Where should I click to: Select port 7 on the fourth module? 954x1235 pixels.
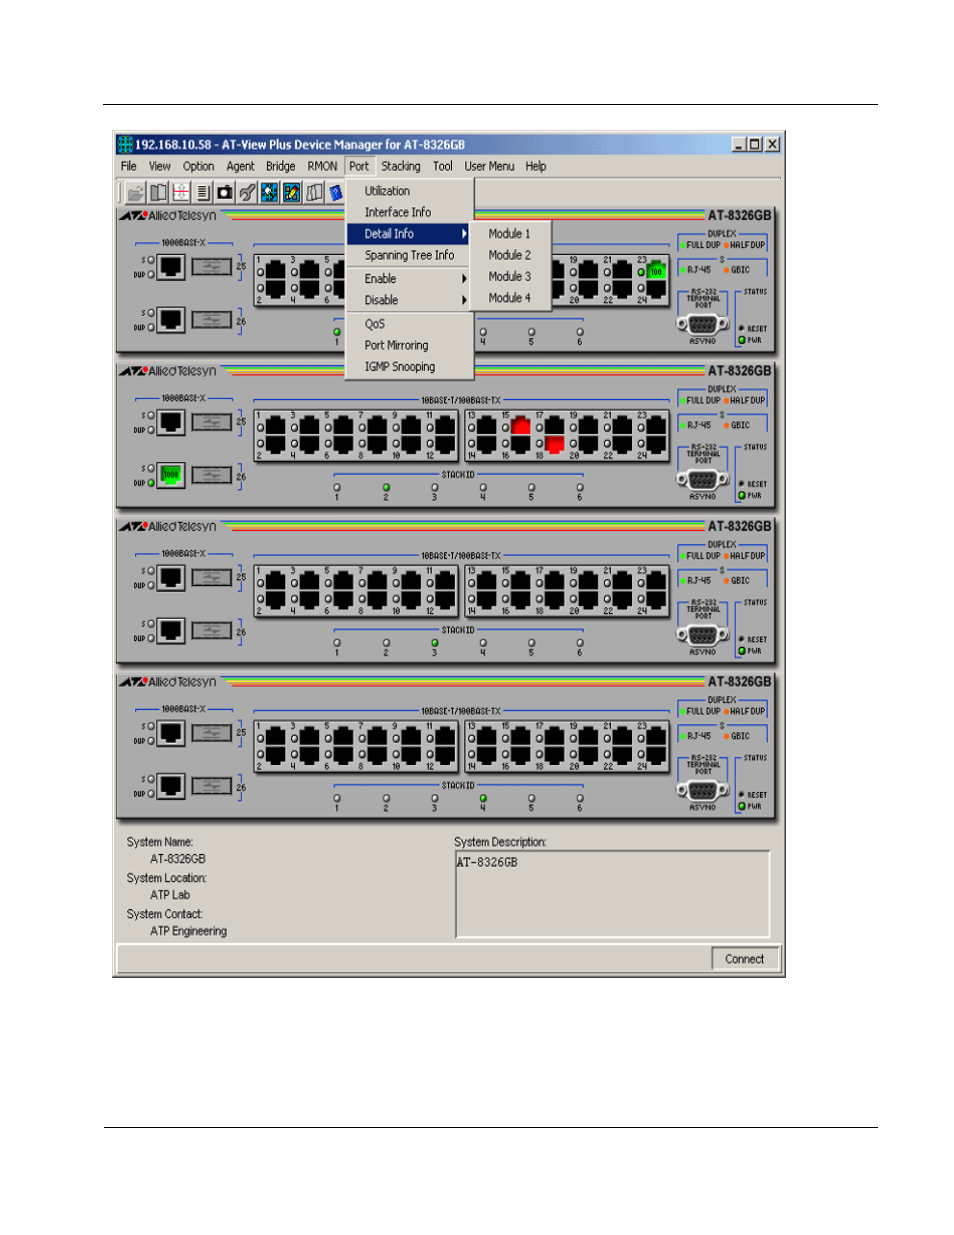377,736
